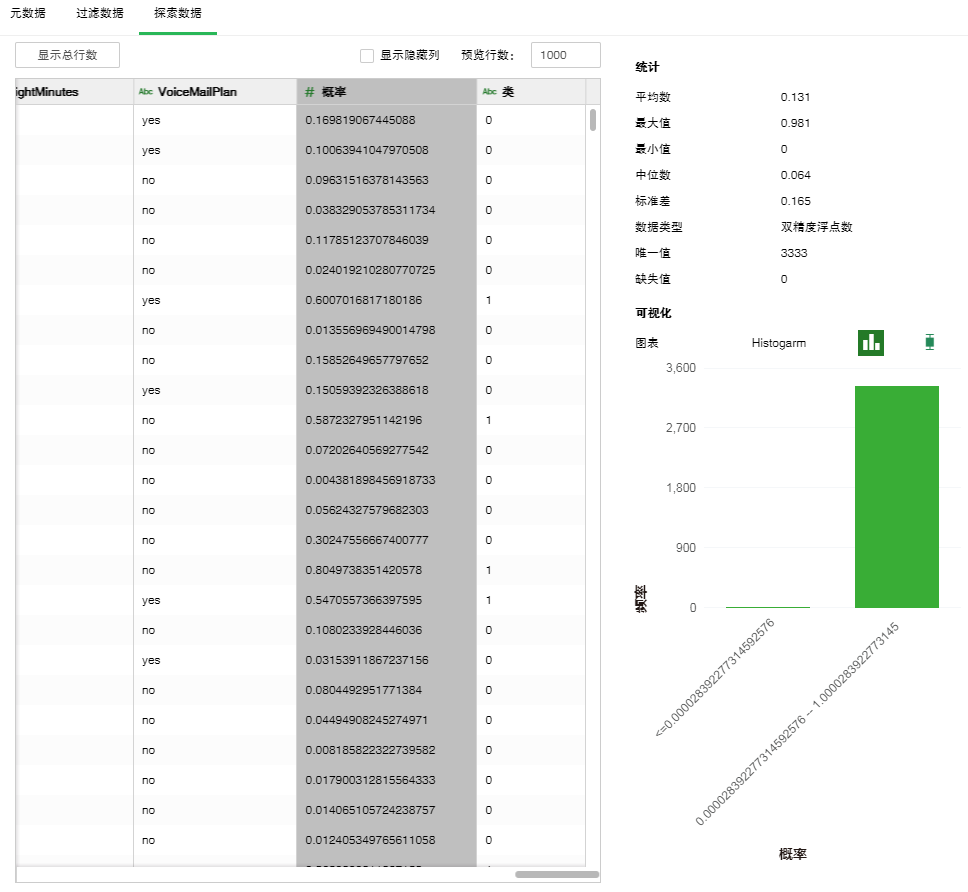The width and height of the screenshot is (968, 892).
Task: Select the histogram chart icon
Action: [x=871, y=342]
